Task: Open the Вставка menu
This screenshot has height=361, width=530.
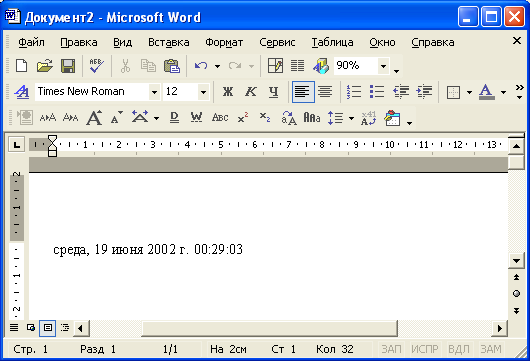Action: tap(169, 42)
